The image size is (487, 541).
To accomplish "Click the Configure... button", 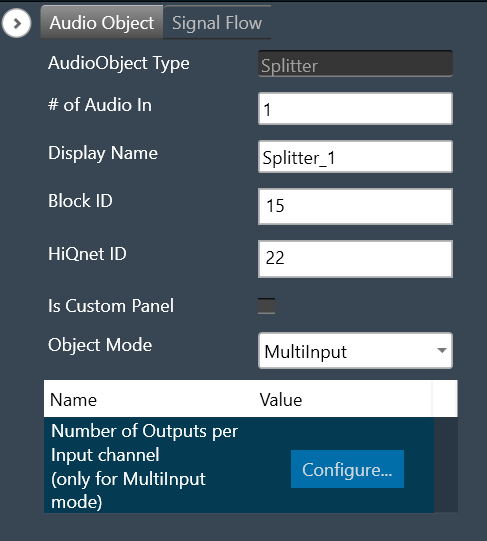I will coord(347,469).
